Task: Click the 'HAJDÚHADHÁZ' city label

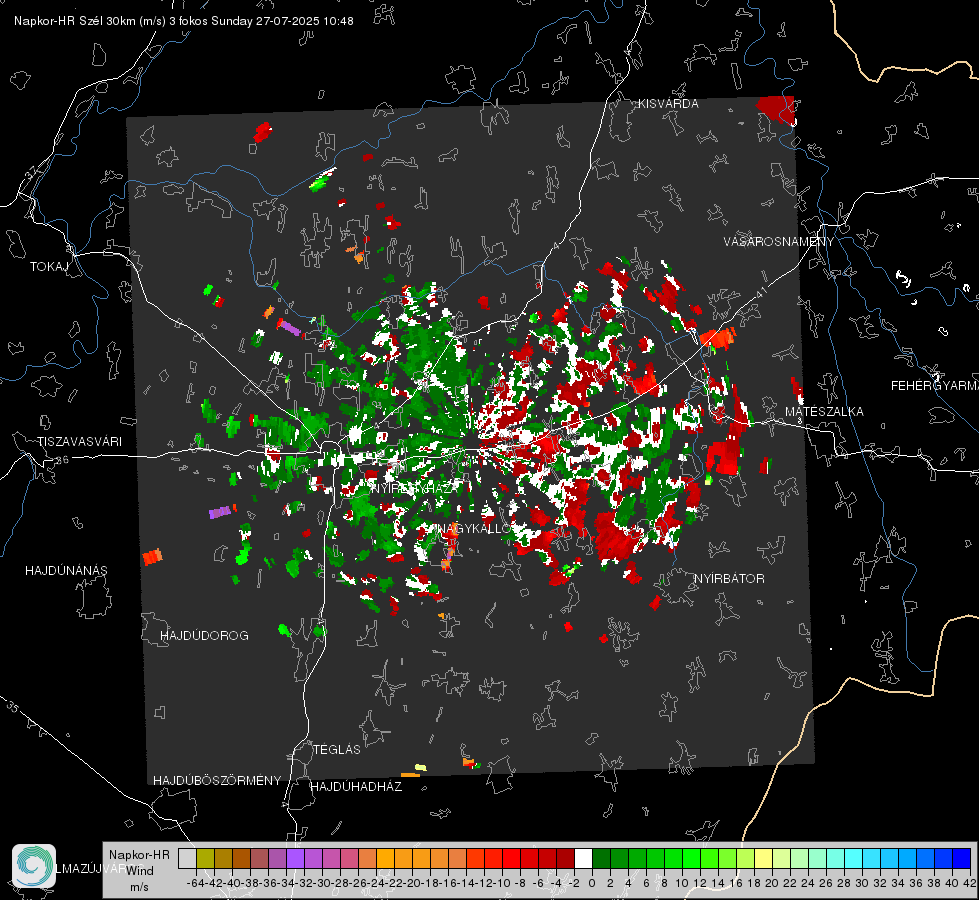Action: click(356, 787)
